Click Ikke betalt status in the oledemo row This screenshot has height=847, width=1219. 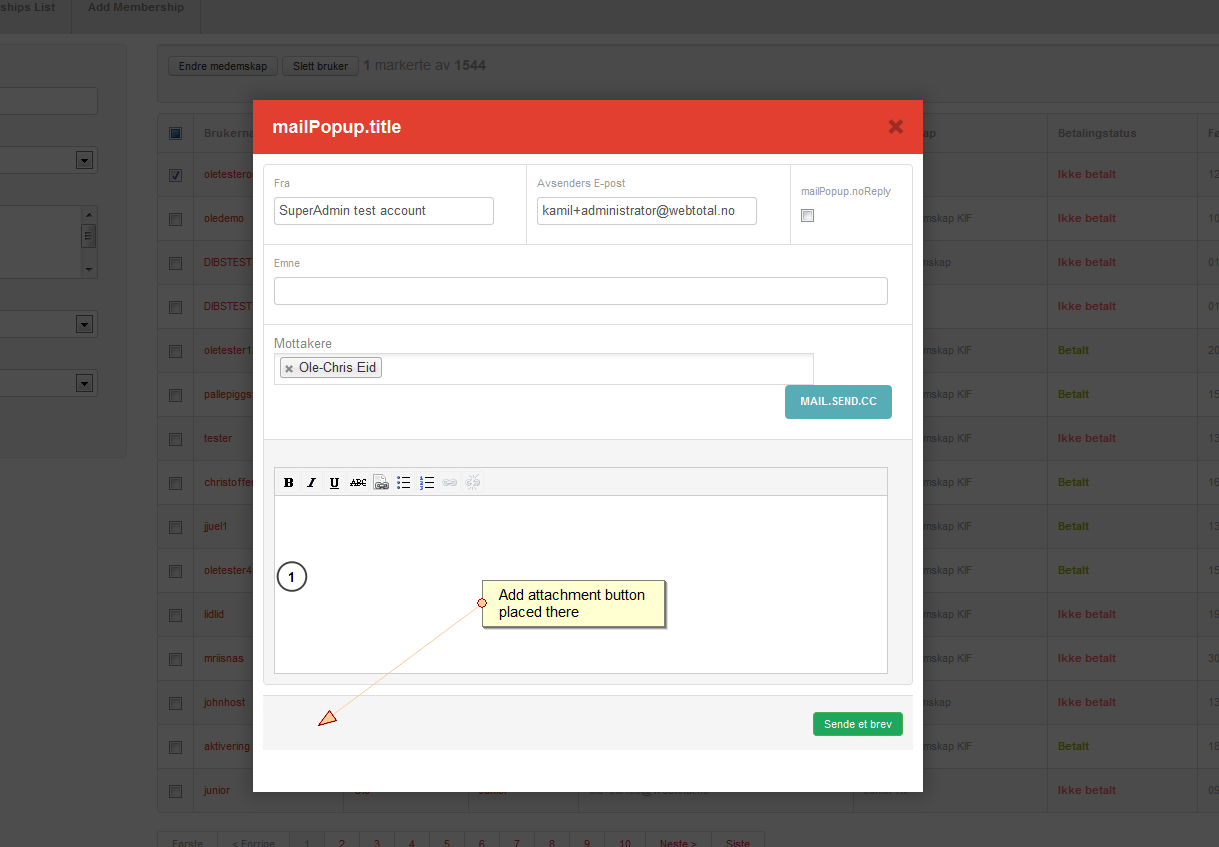pyautogui.click(x=1087, y=218)
